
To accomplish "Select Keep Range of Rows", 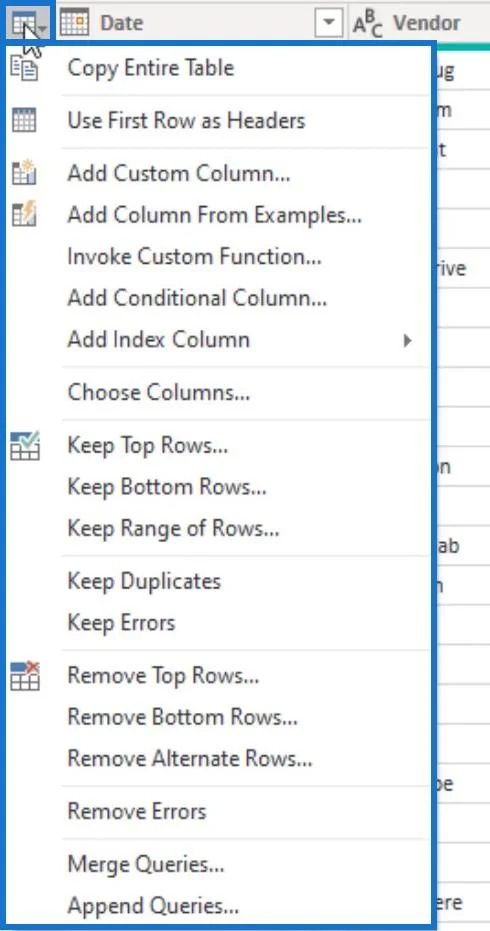I will (173, 528).
